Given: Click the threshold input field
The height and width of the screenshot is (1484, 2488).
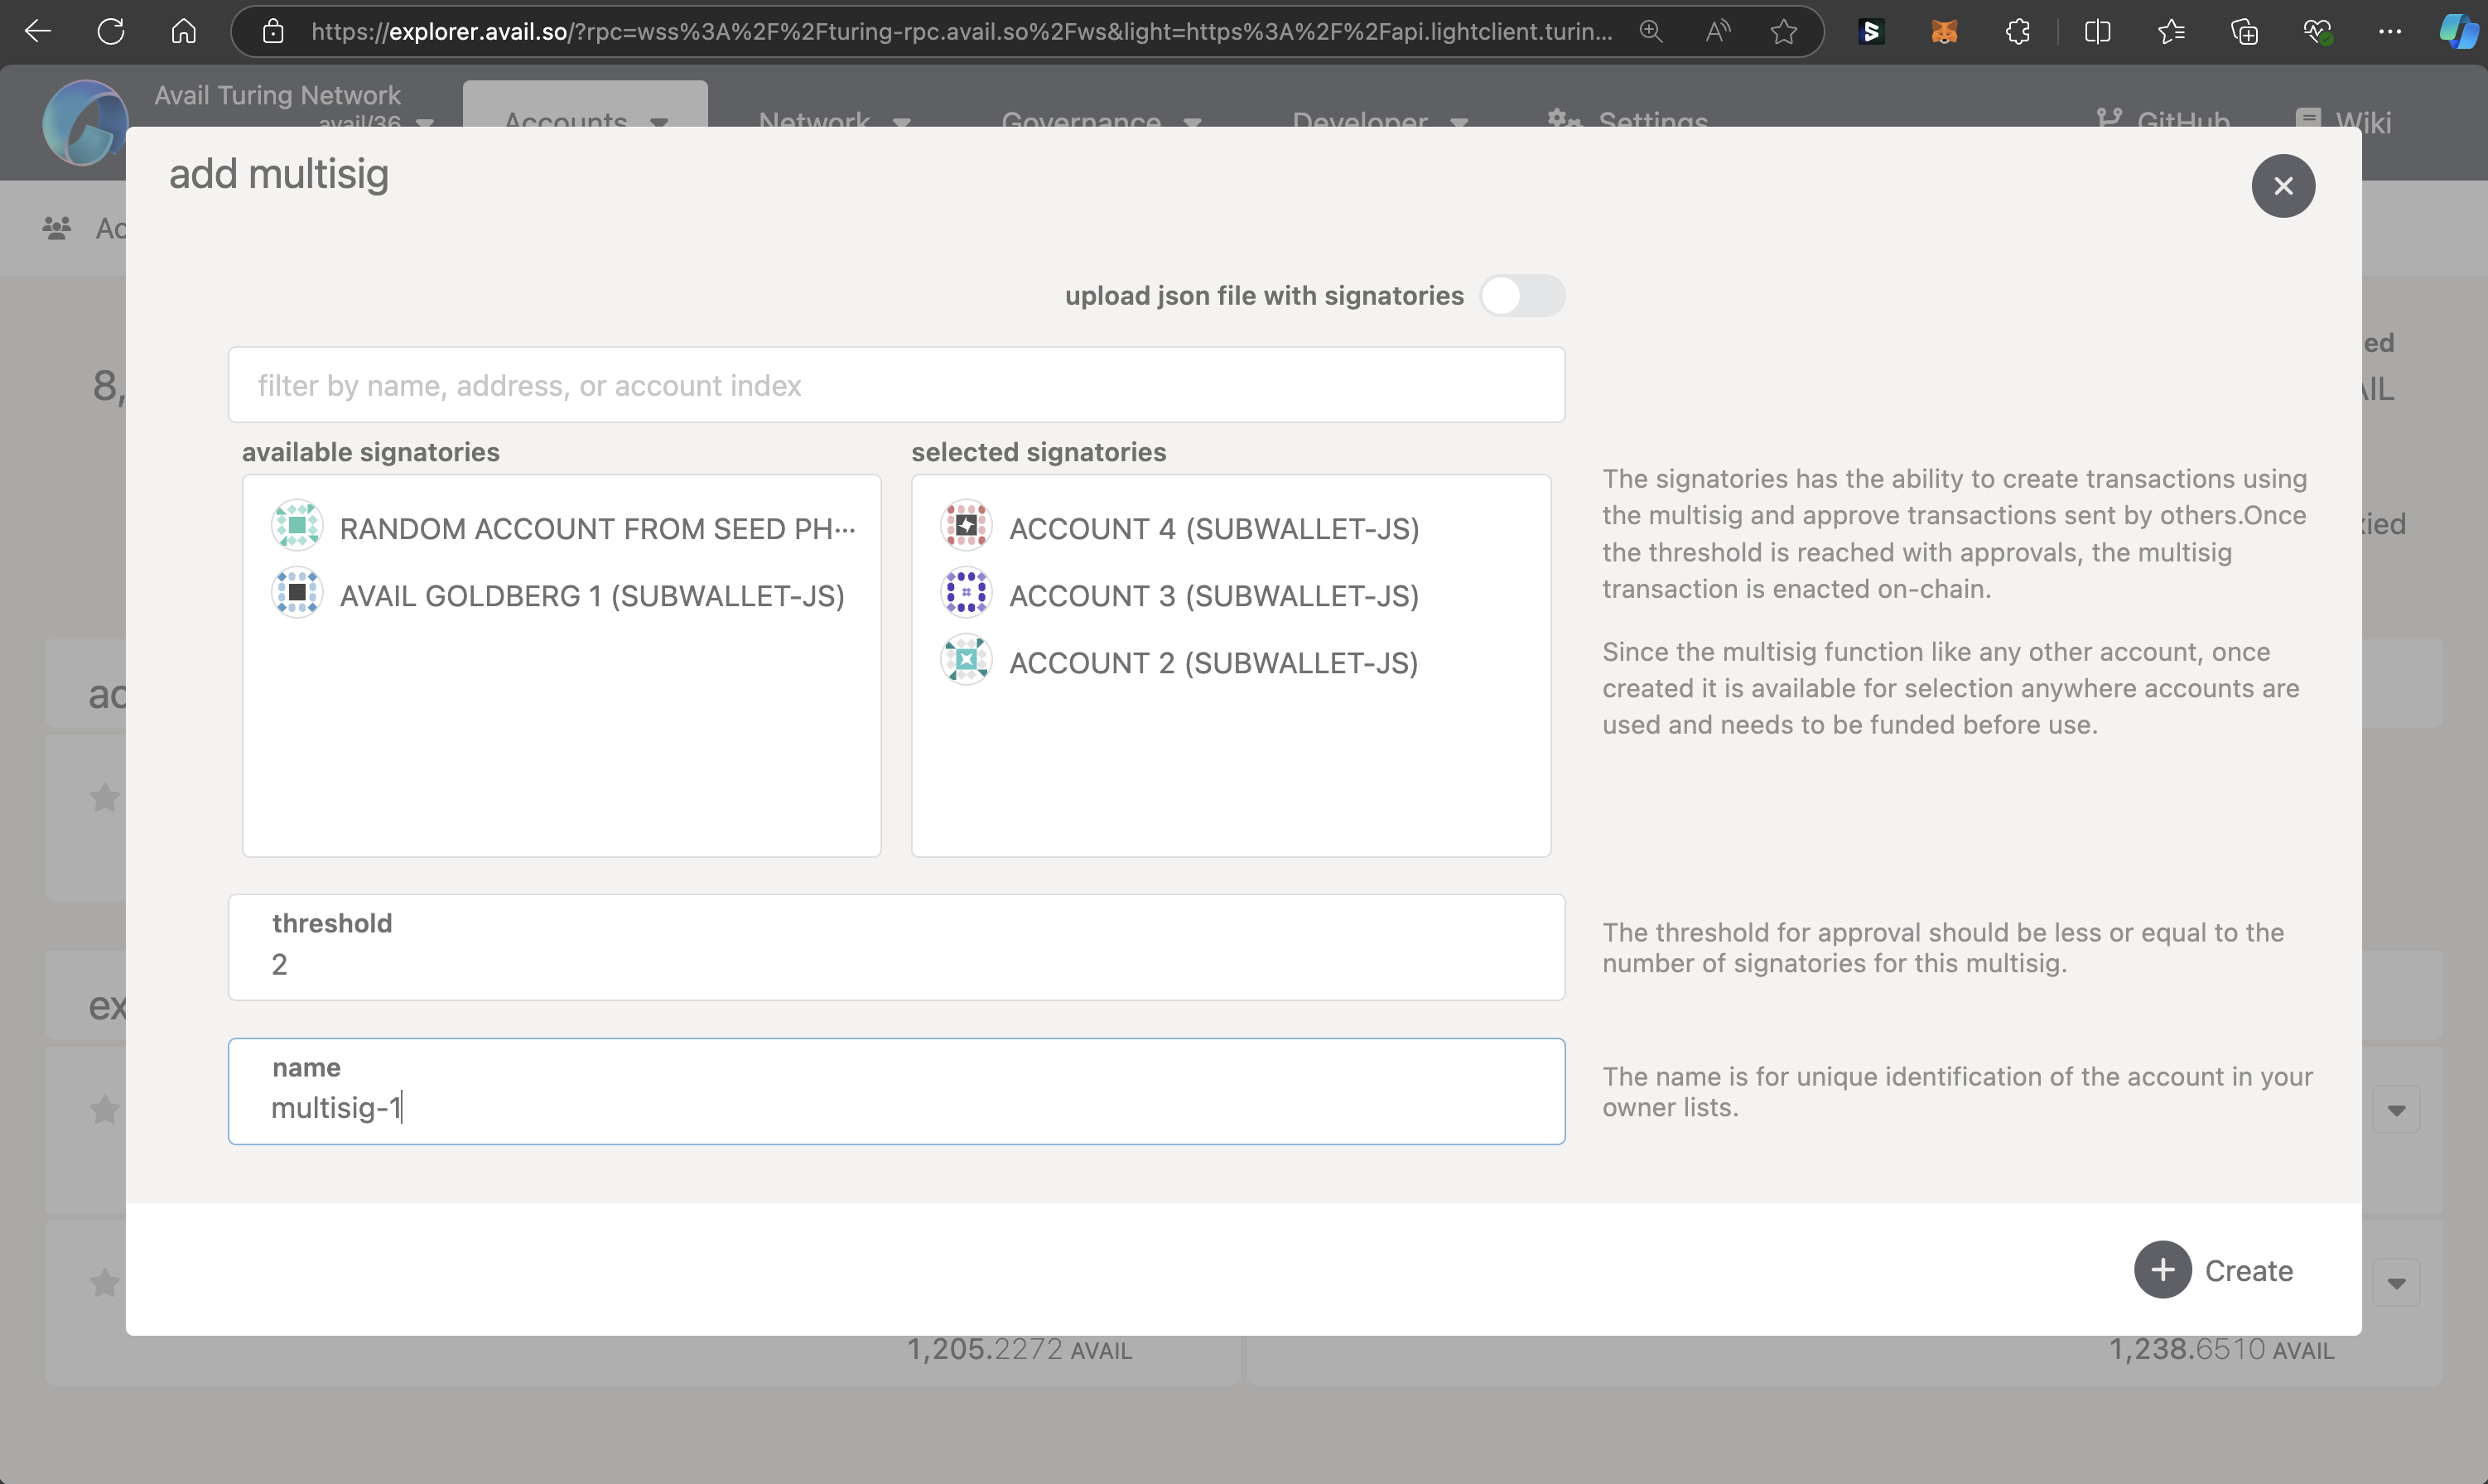Looking at the screenshot, I should coord(895,963).
